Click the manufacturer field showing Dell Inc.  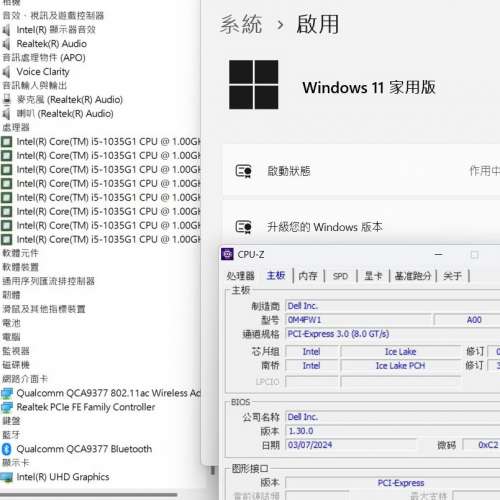(393, 306)
